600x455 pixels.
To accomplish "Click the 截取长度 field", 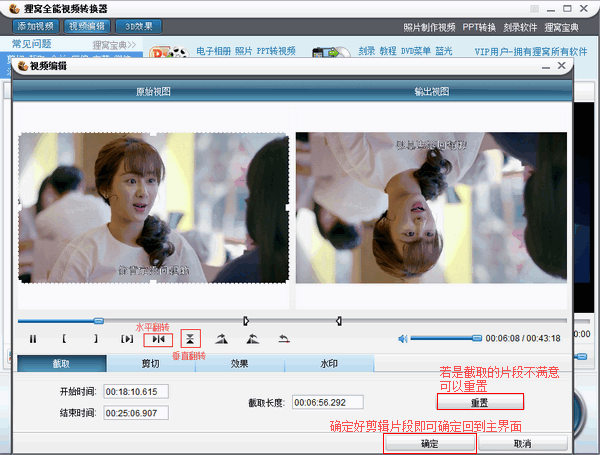I will pyautogui.click(x=328, y=403).
